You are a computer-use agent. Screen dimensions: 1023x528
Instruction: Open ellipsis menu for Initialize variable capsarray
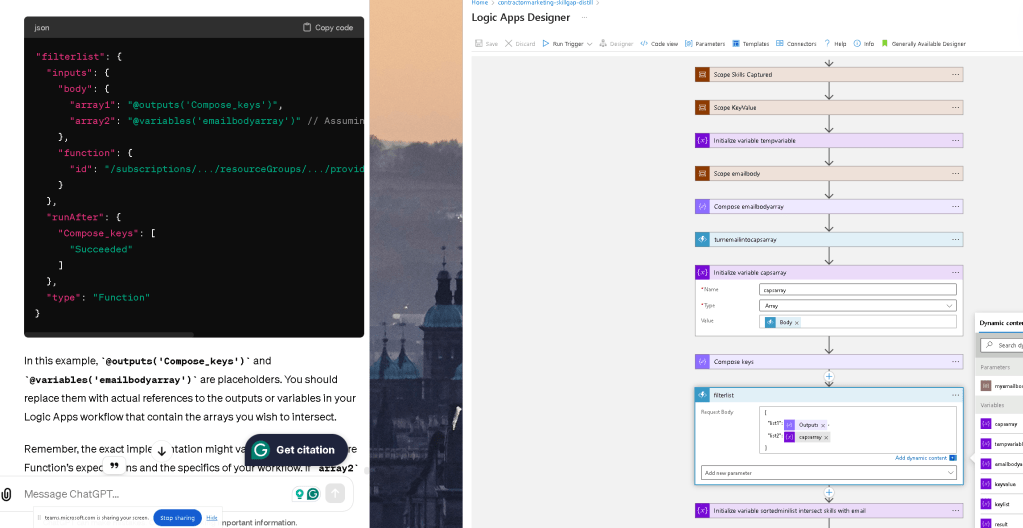pyautogui.click(x=955, y=272)
